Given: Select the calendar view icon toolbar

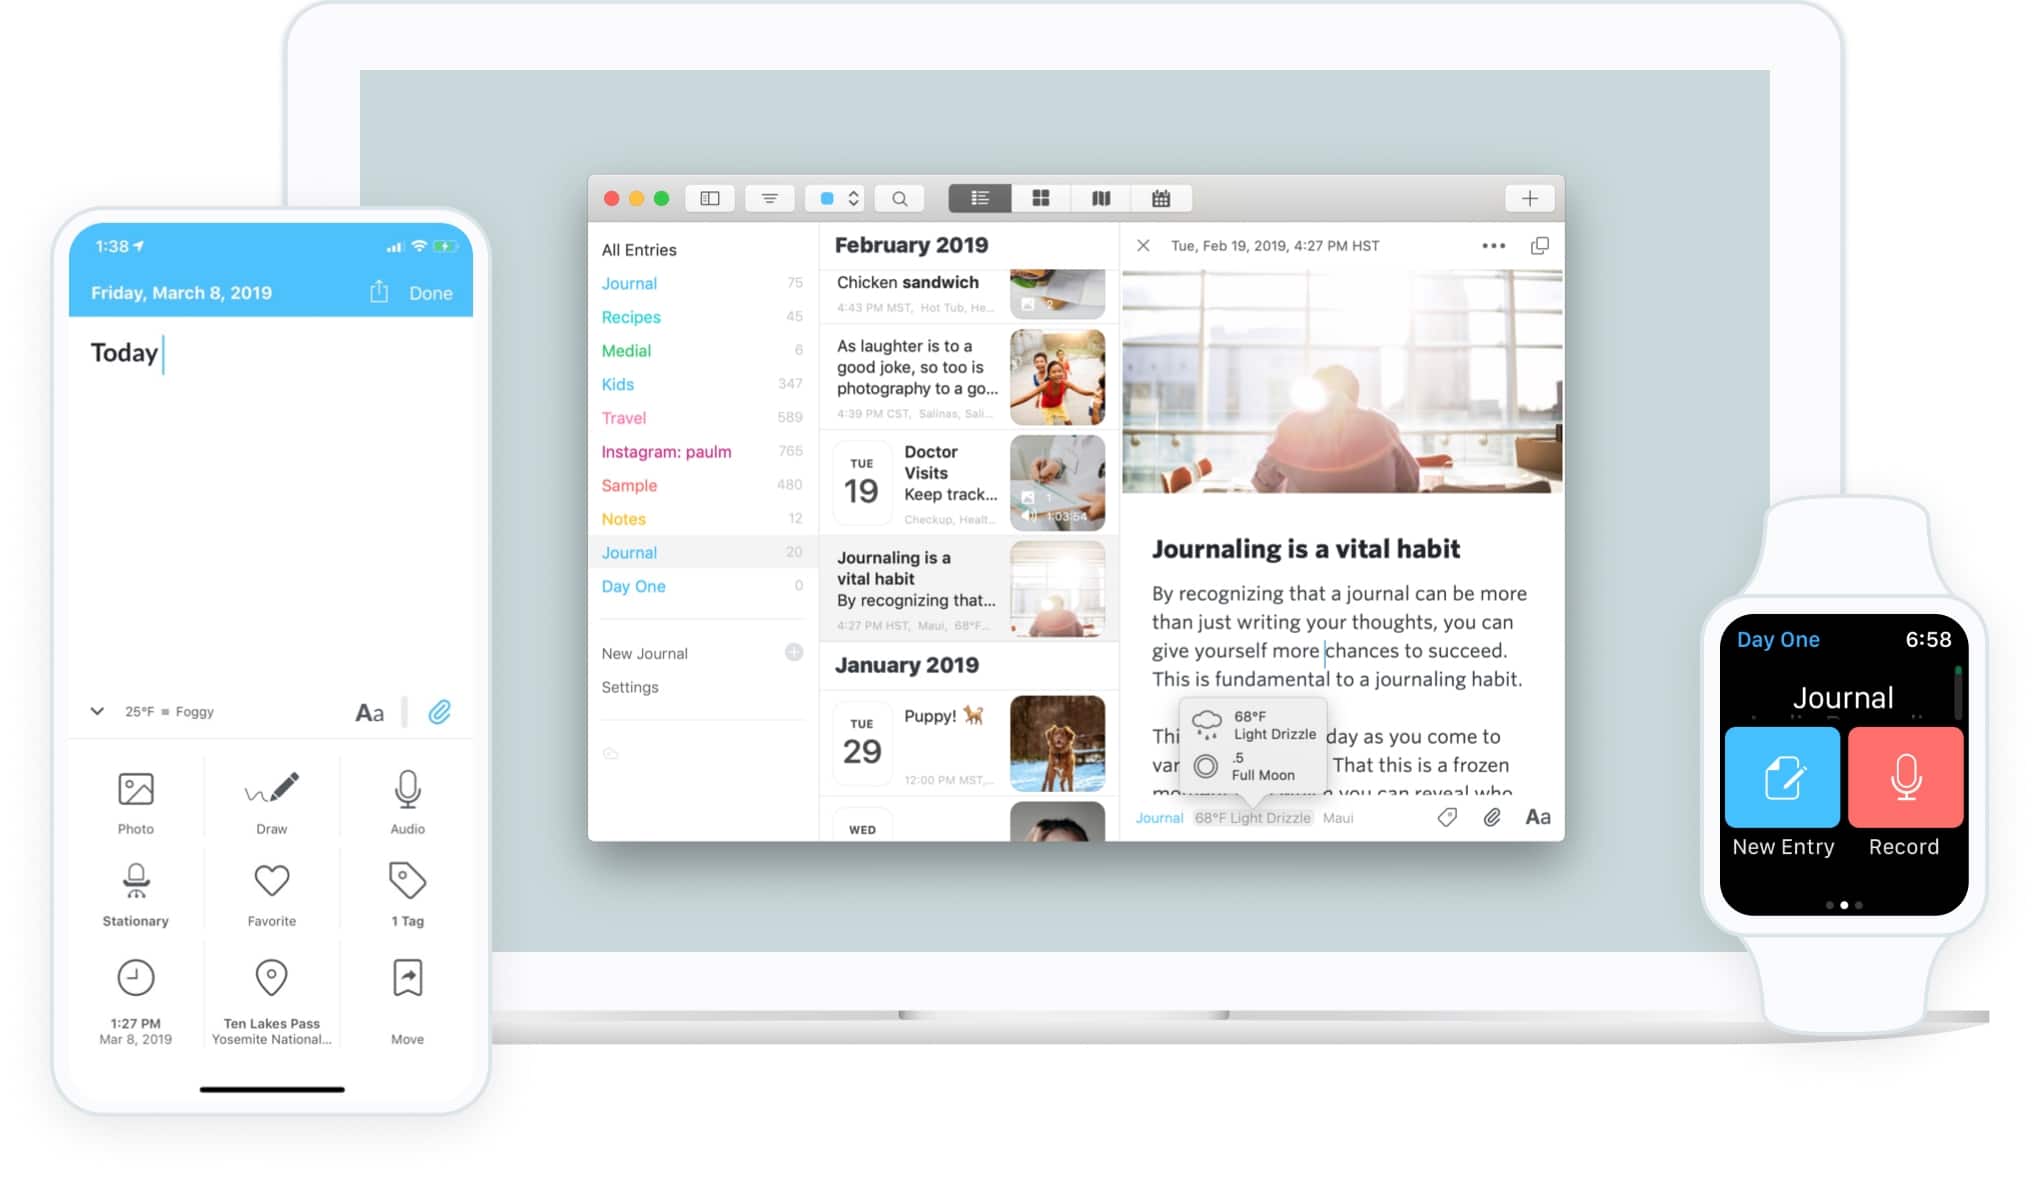Looking at the screenshot, I should [x=1160, y=198].
